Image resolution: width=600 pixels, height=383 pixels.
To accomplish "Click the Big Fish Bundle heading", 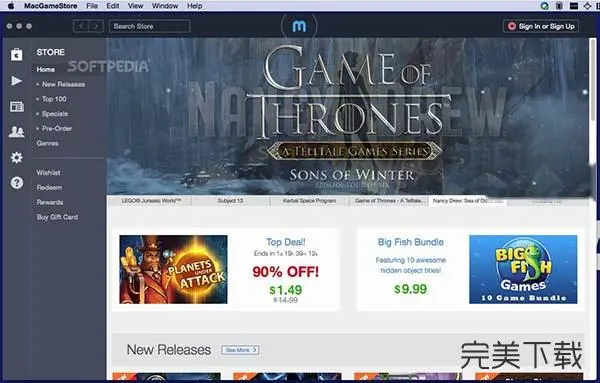I will click(411, 242).
